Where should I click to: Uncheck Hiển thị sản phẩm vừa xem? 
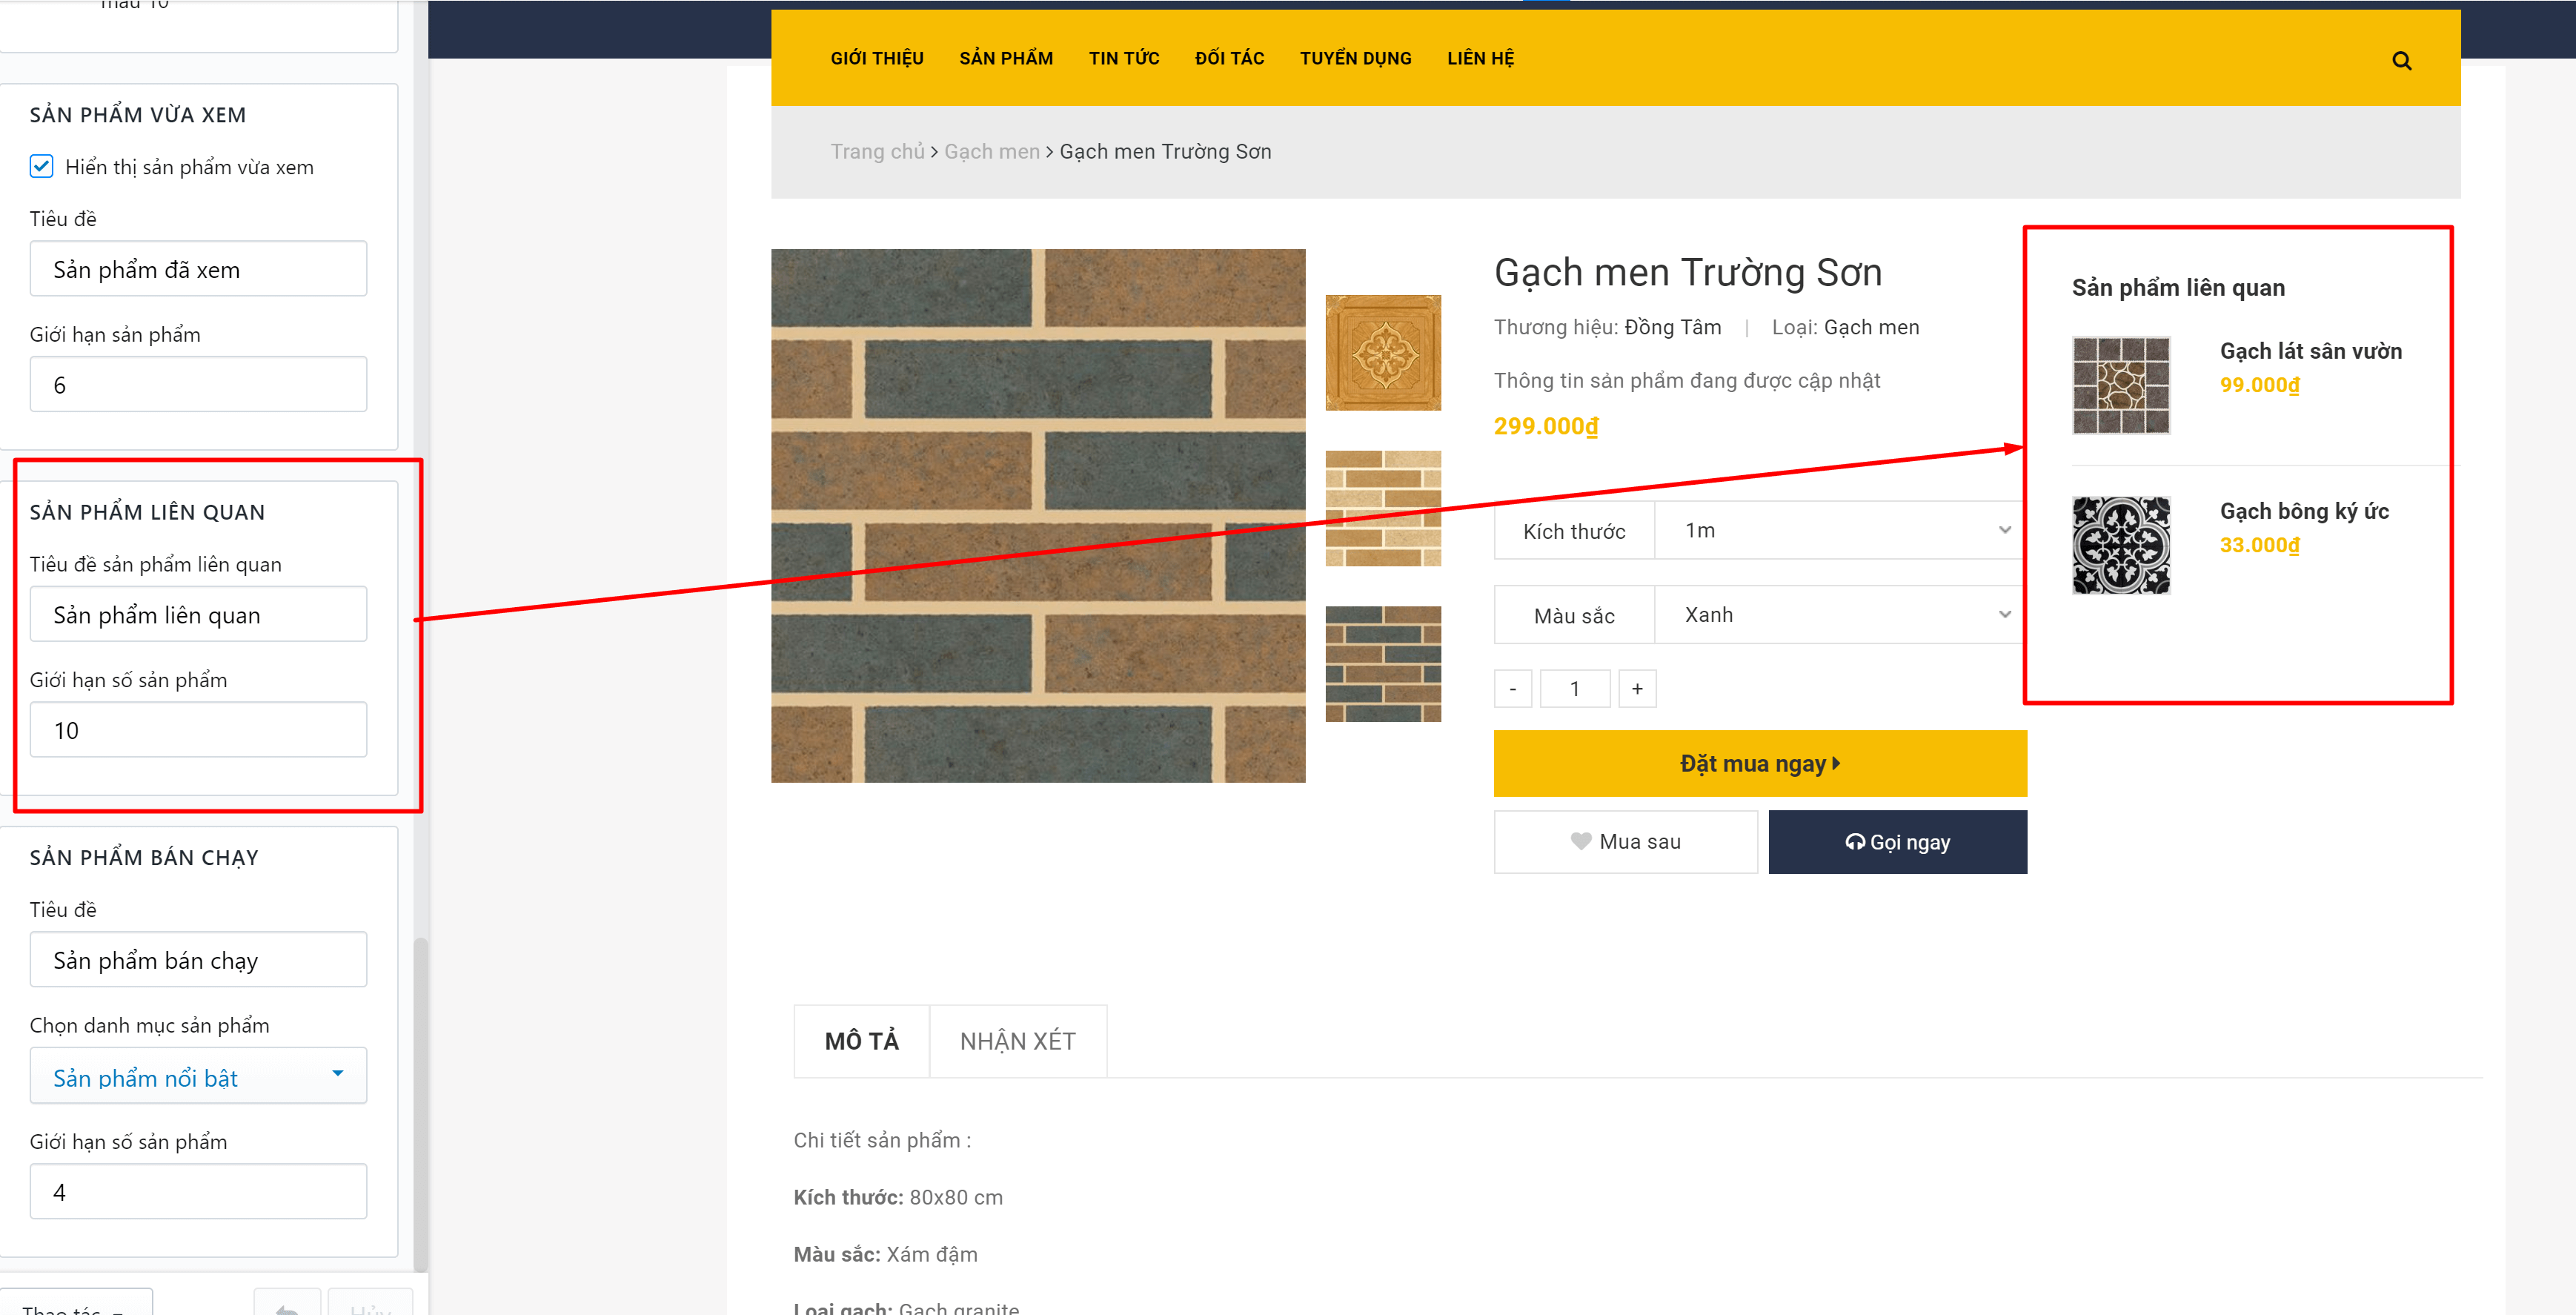coord(41,166)
